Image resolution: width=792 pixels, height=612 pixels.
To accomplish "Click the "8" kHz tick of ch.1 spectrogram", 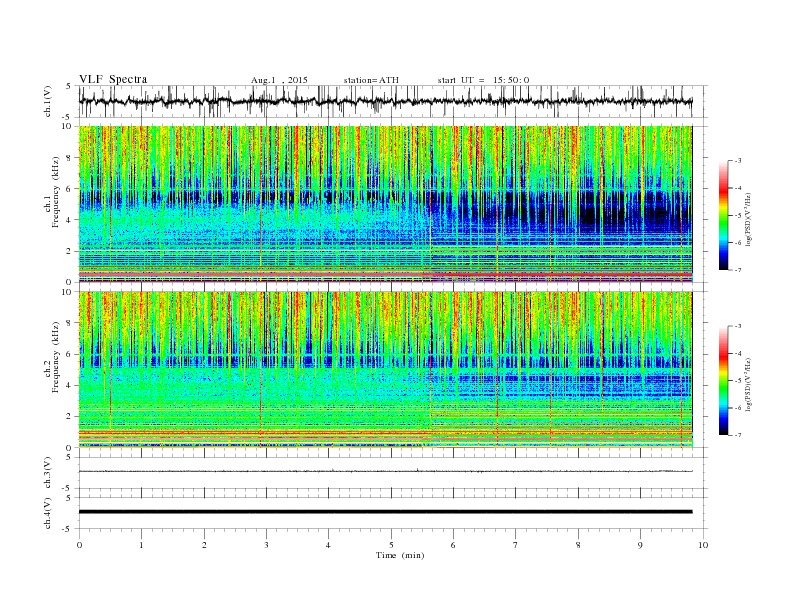I will pyautogui.click(x=69, y=158).
